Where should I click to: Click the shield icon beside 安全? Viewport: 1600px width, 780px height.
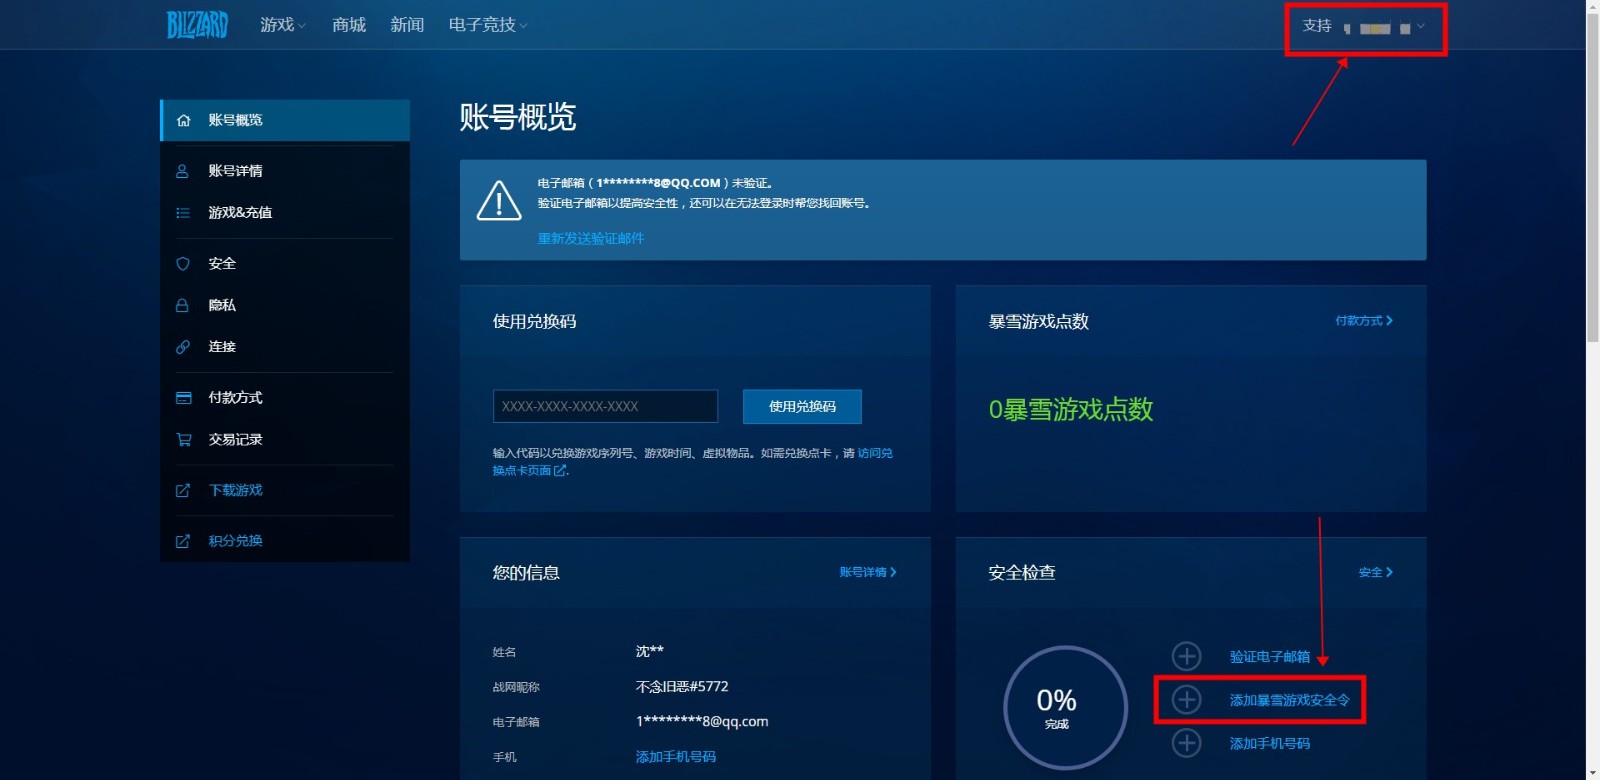[182, 264]
